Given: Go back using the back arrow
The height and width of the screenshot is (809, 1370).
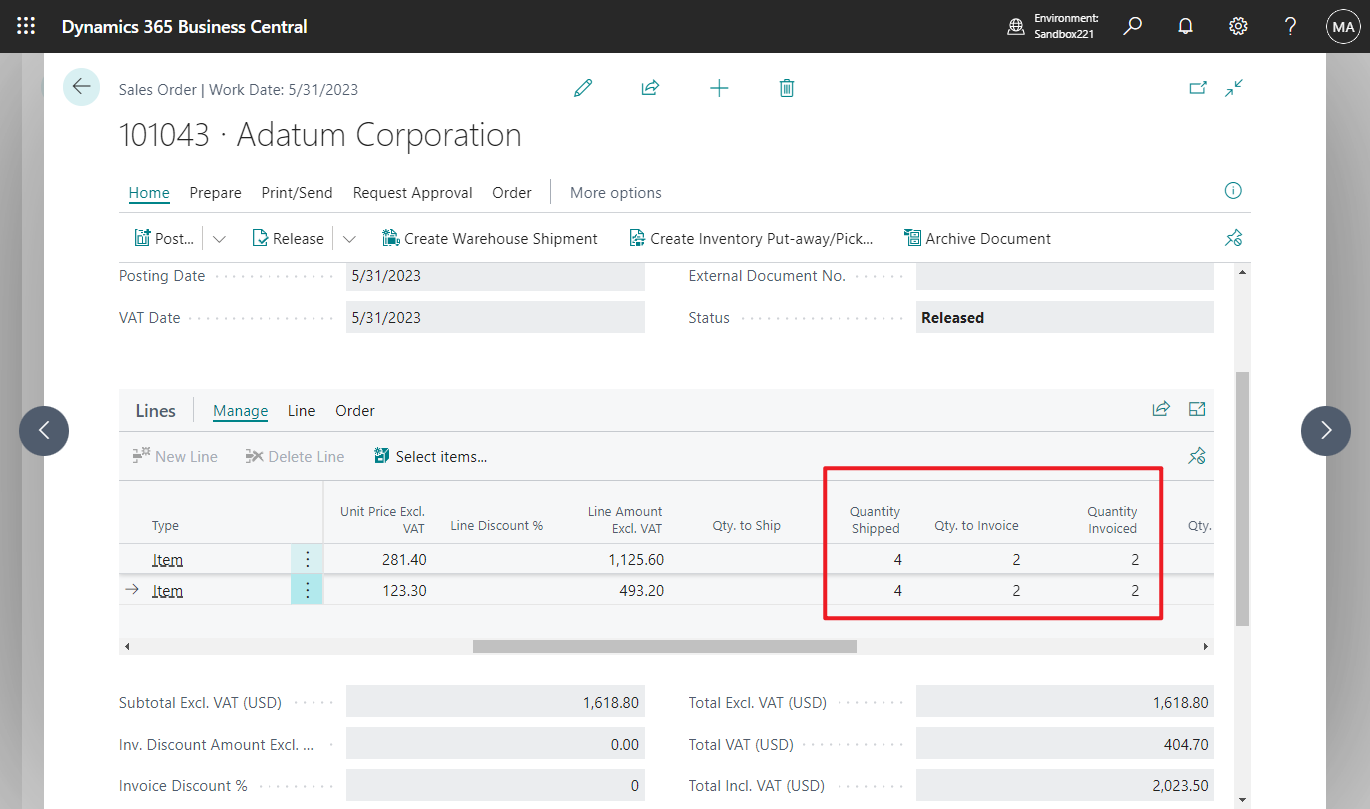Looking at the screenshot, I should point(81,87).
